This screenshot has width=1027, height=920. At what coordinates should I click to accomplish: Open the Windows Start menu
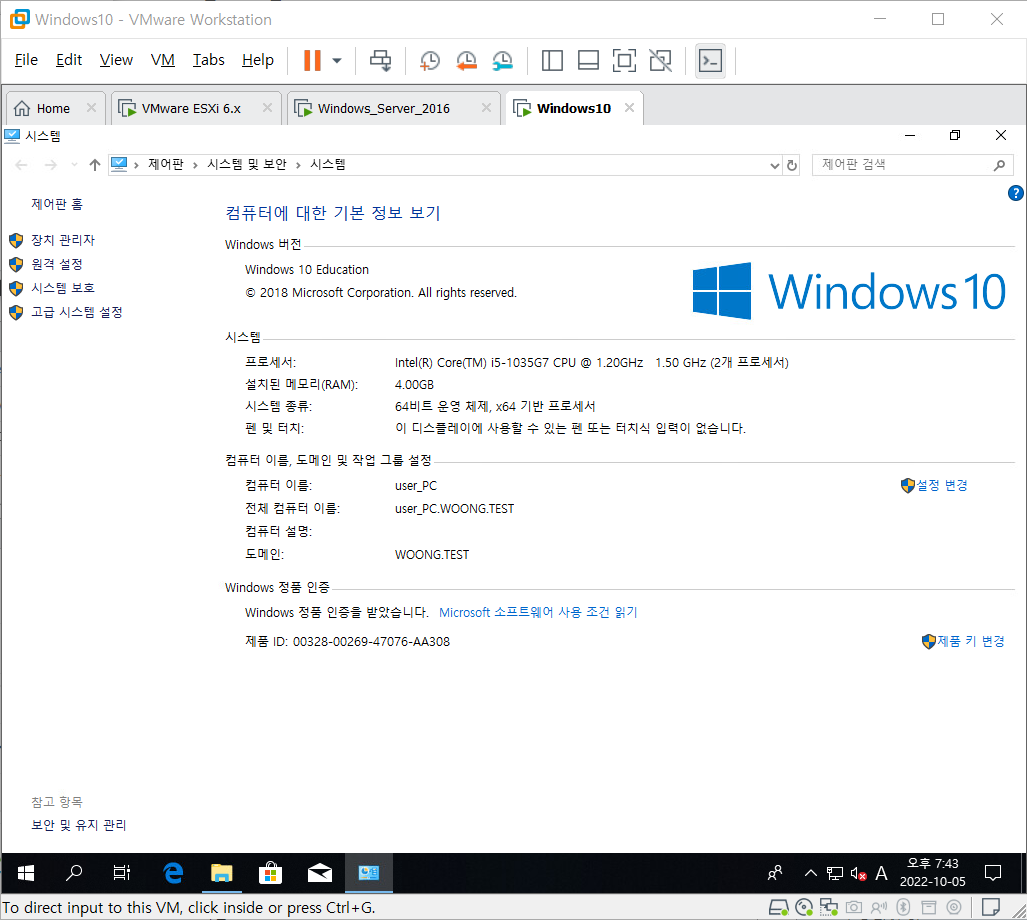[x=26, y=873]
